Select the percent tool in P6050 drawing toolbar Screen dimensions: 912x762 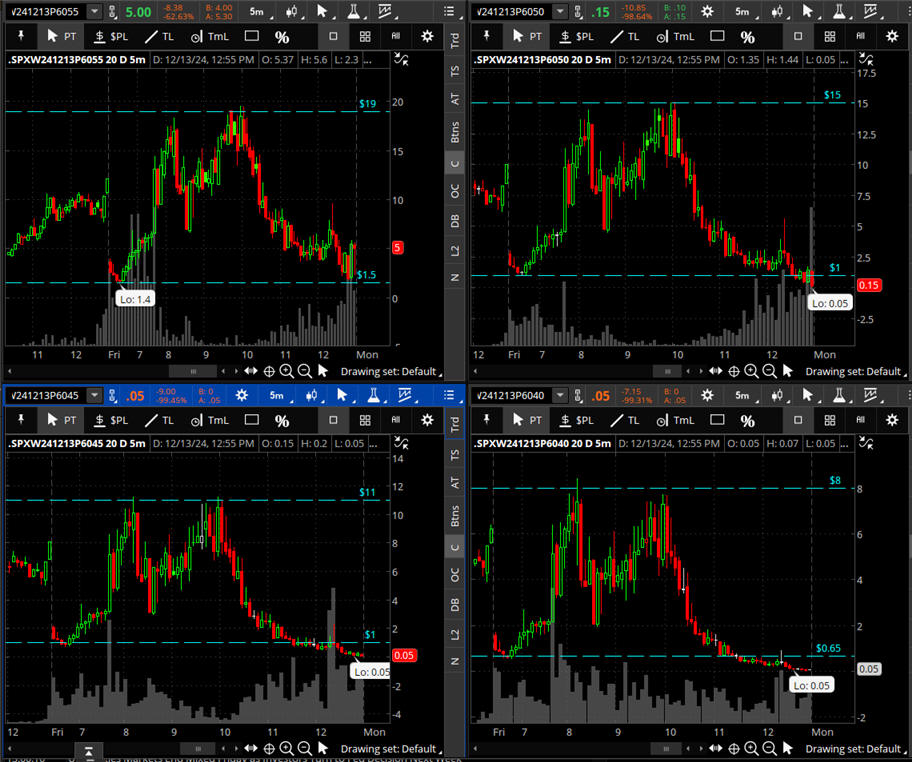pyautogui.click(x=747, y=37)
